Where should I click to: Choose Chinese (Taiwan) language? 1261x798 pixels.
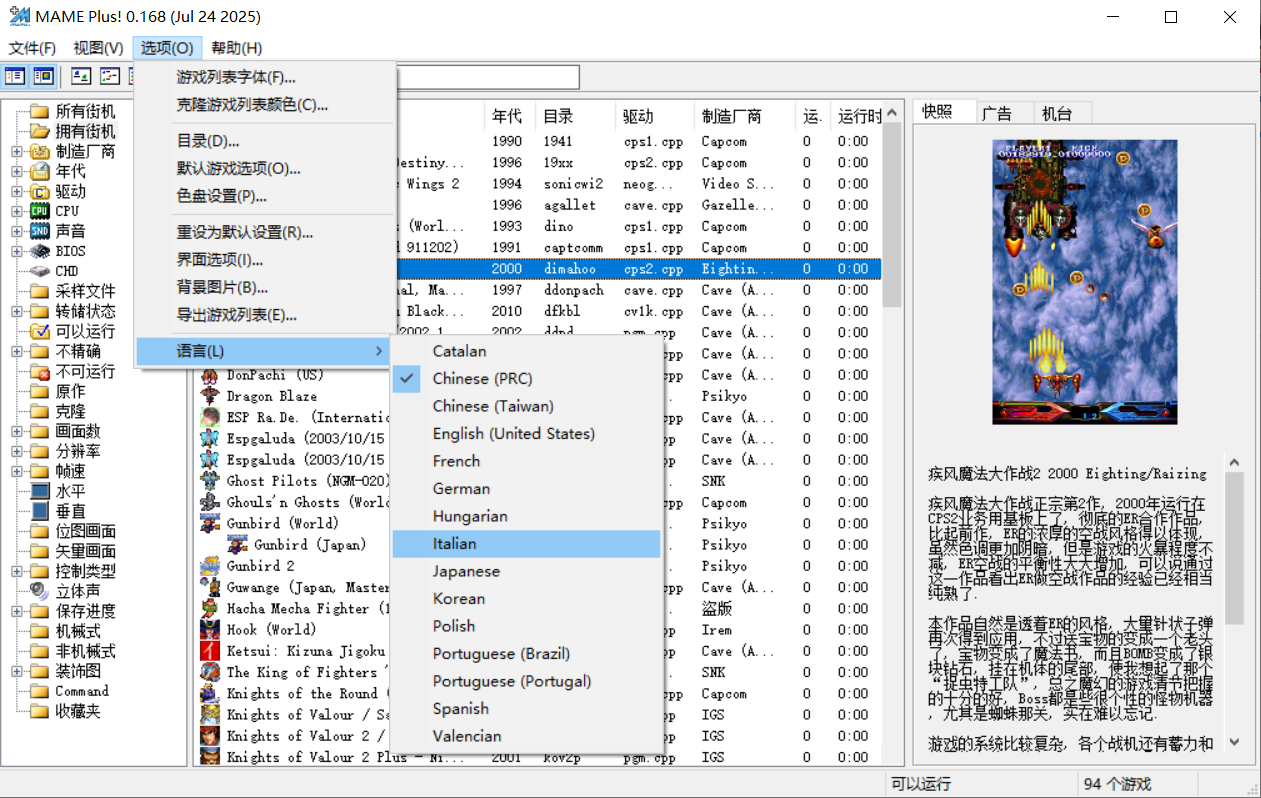point(526,406)
